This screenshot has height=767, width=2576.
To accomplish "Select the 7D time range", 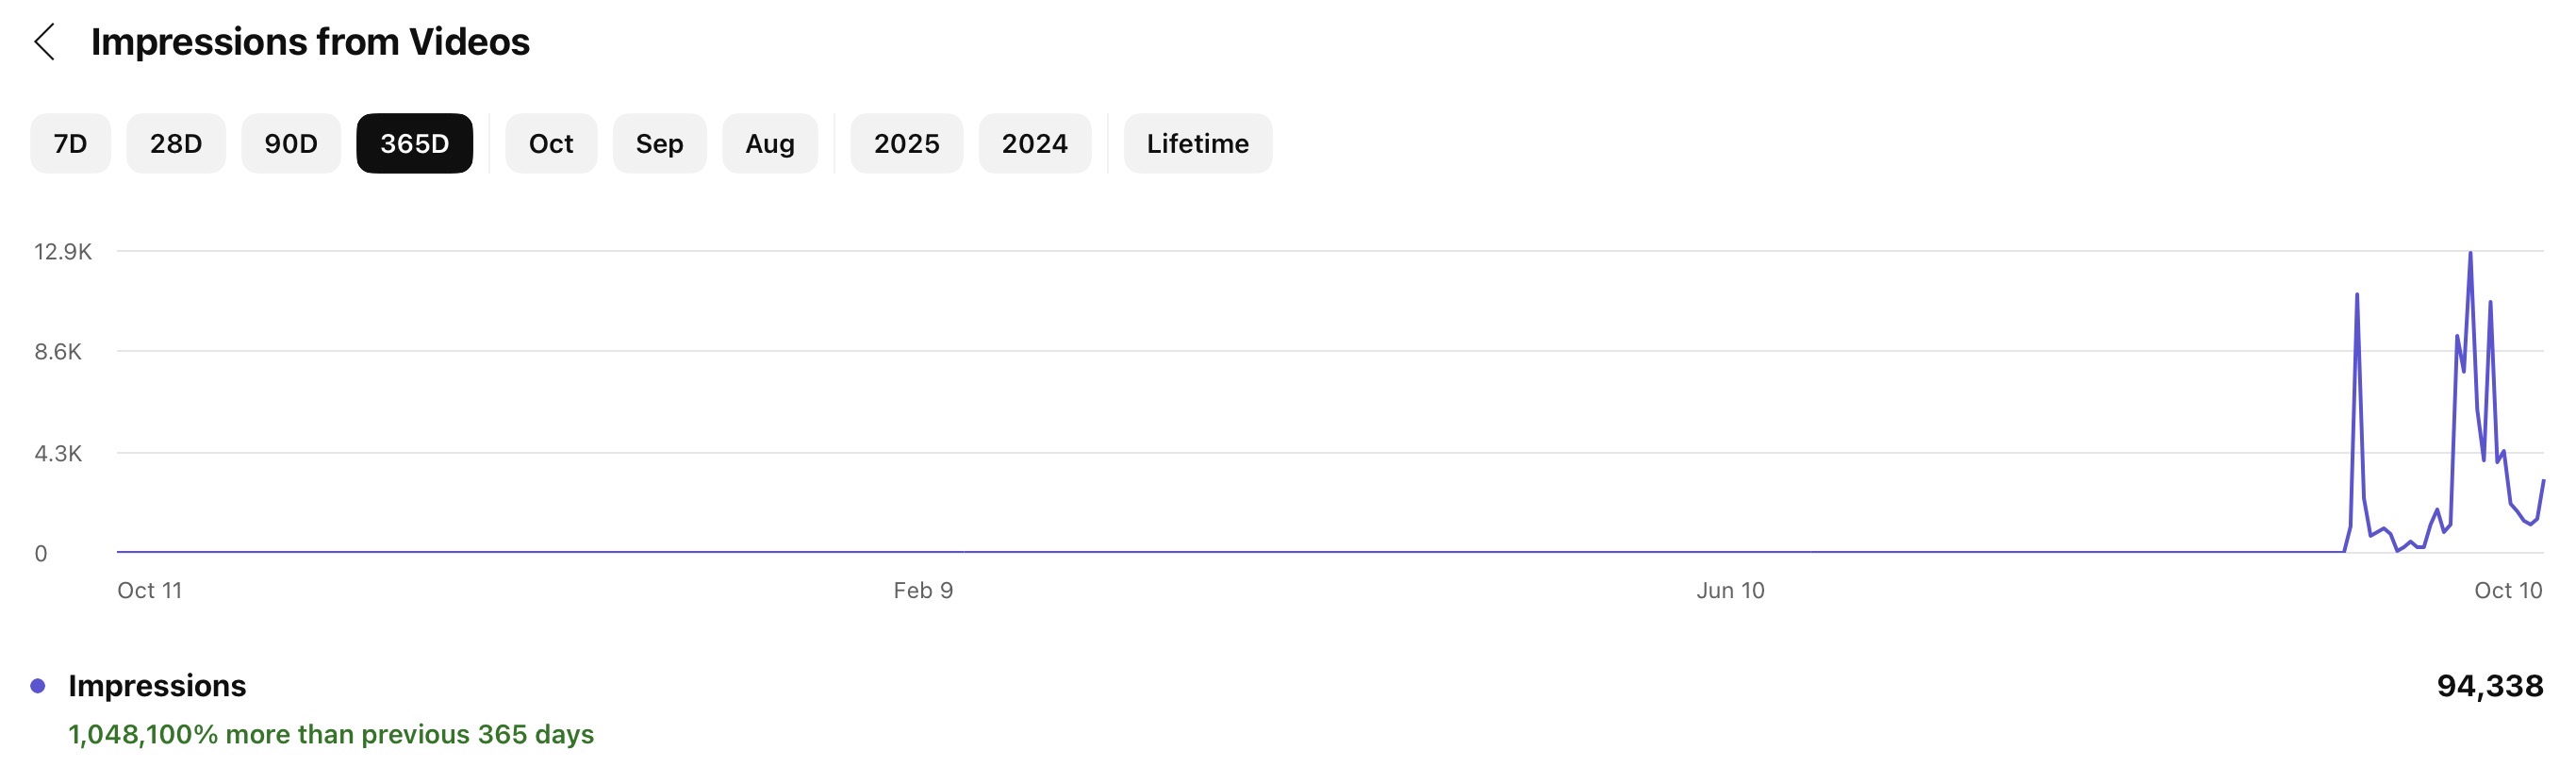I will [70, 144].
